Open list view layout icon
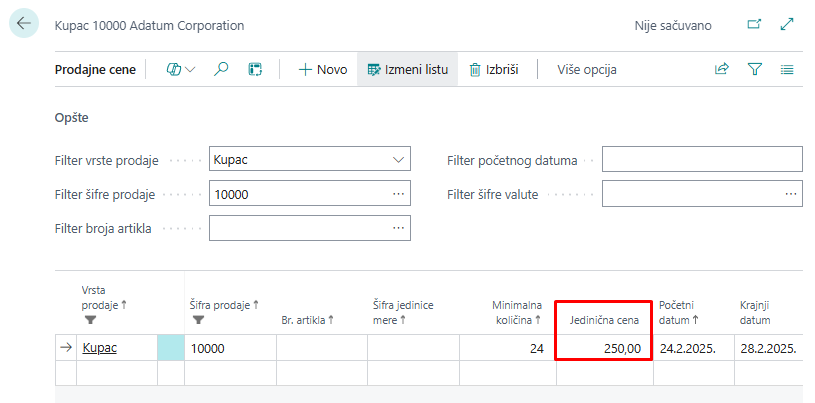 (787, 69)
